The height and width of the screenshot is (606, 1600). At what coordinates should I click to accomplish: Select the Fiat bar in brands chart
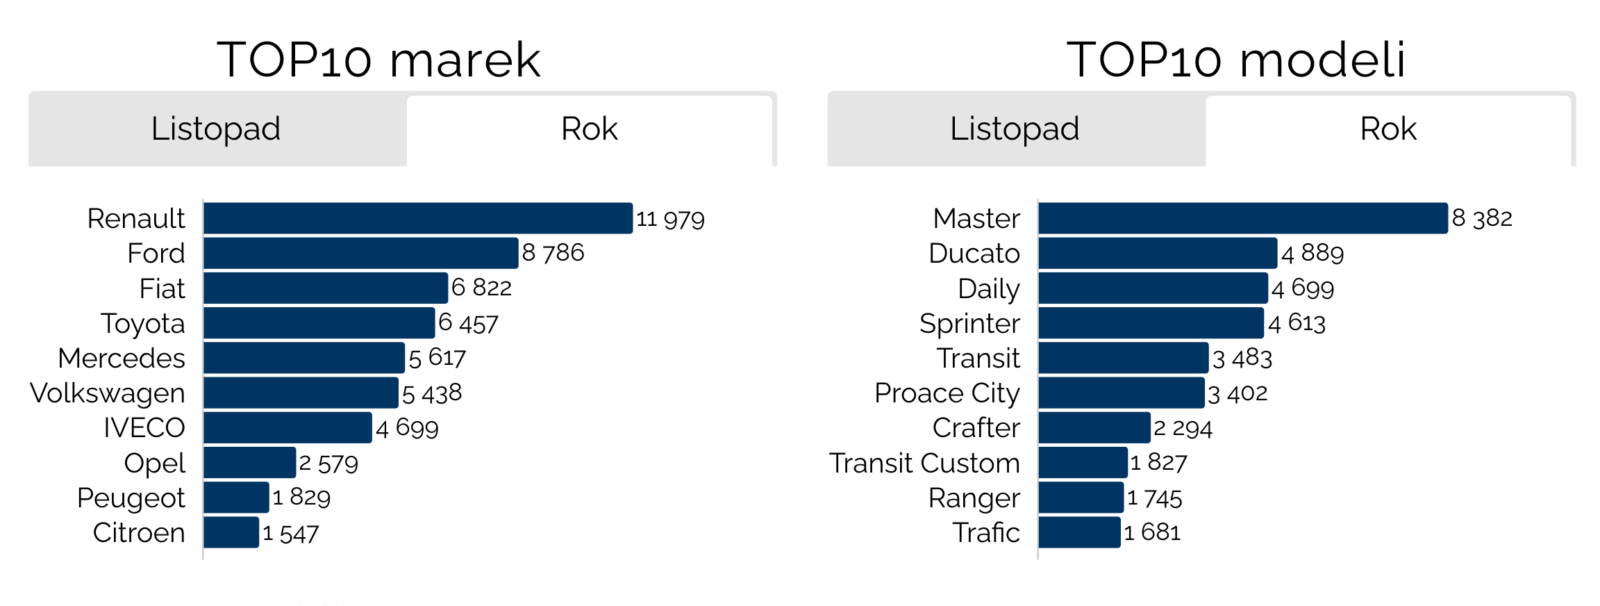(326, 288)
